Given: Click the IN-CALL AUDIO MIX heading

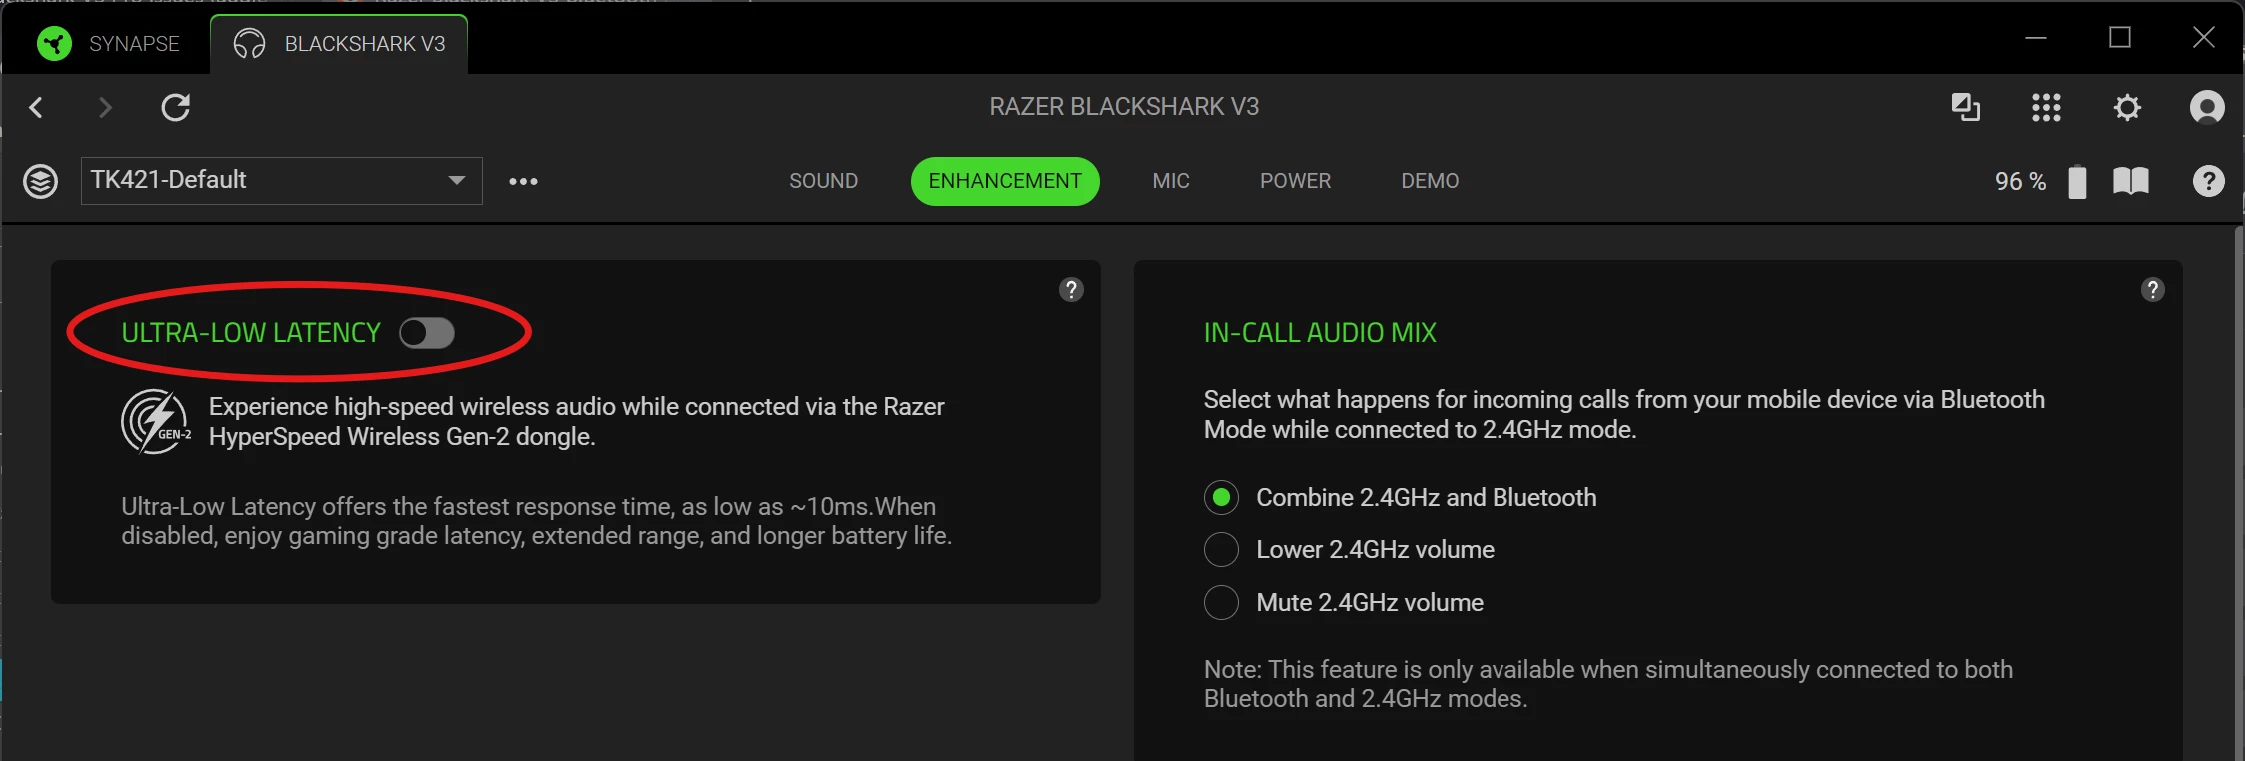Looking at the screenshot, I should 1320,333.
